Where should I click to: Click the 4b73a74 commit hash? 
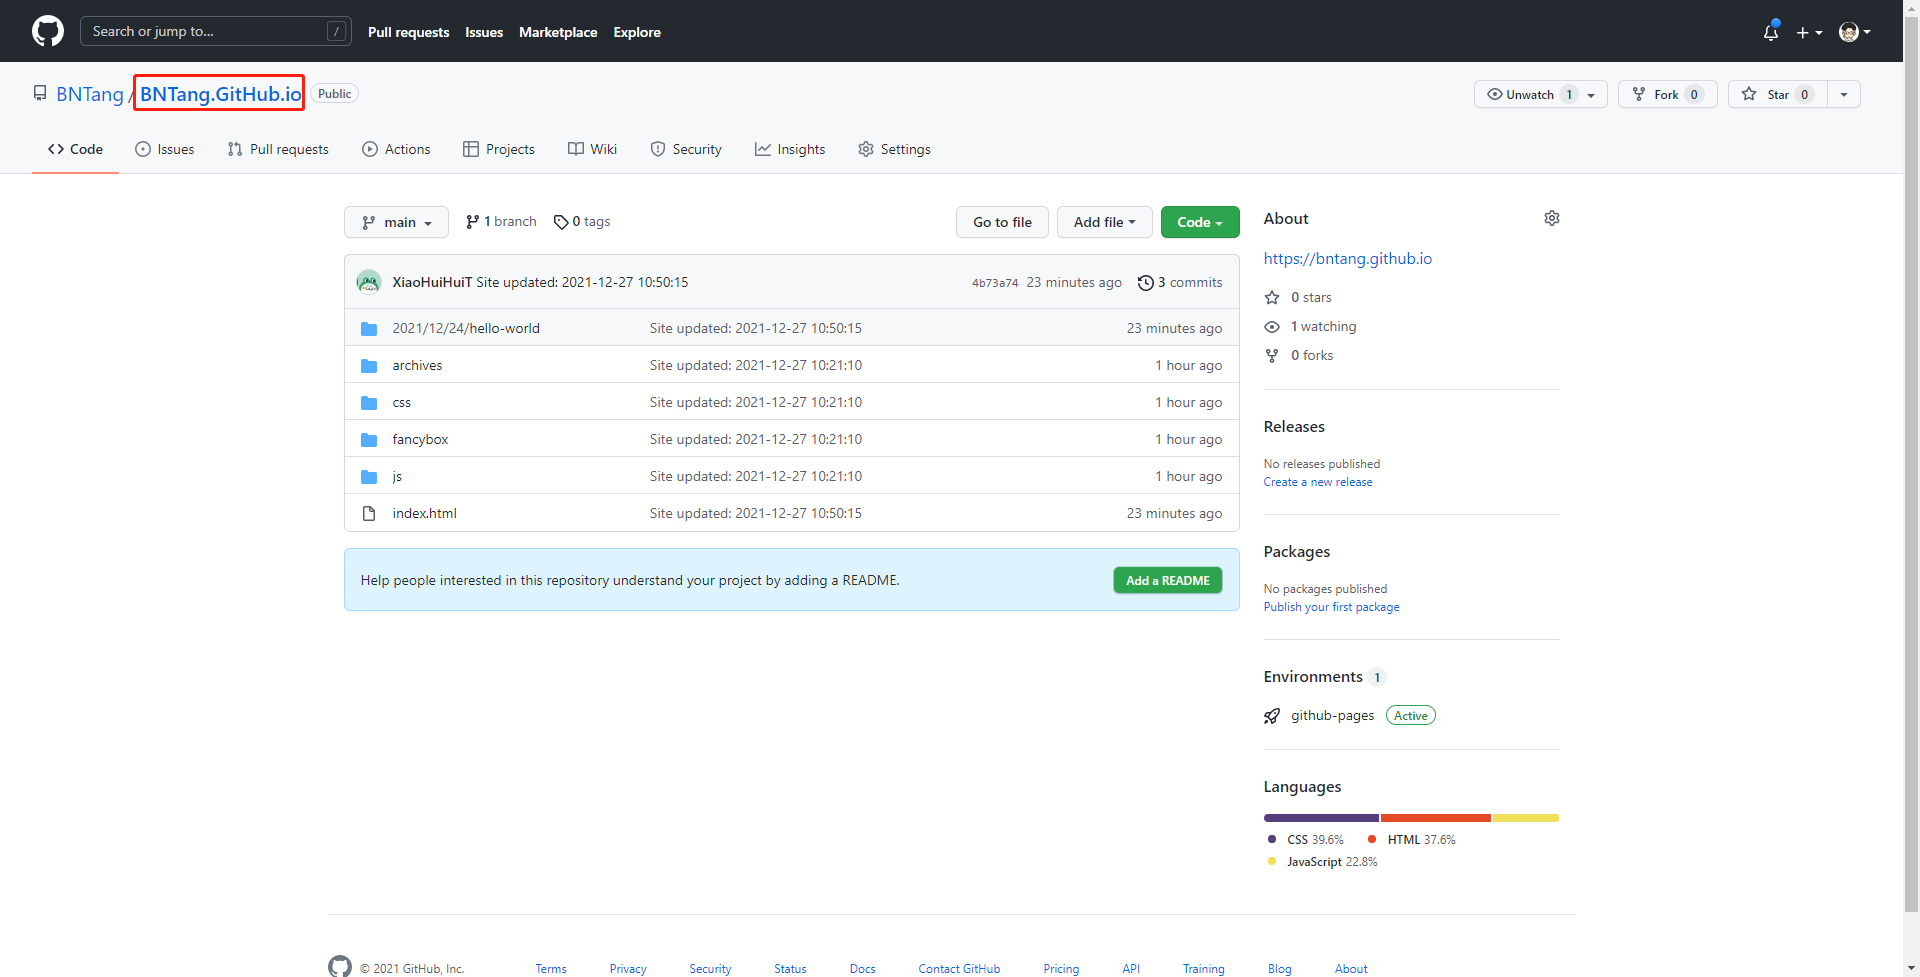pyautogui.click(x=995, y=283)
